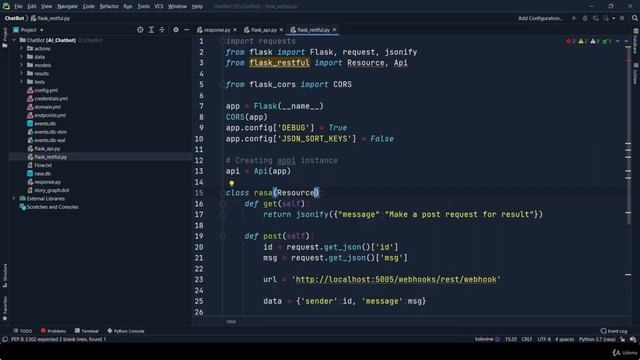Click the Stop icon in toolbar
Viewport: 640px width, 360px height.
(x=622, y=18)
